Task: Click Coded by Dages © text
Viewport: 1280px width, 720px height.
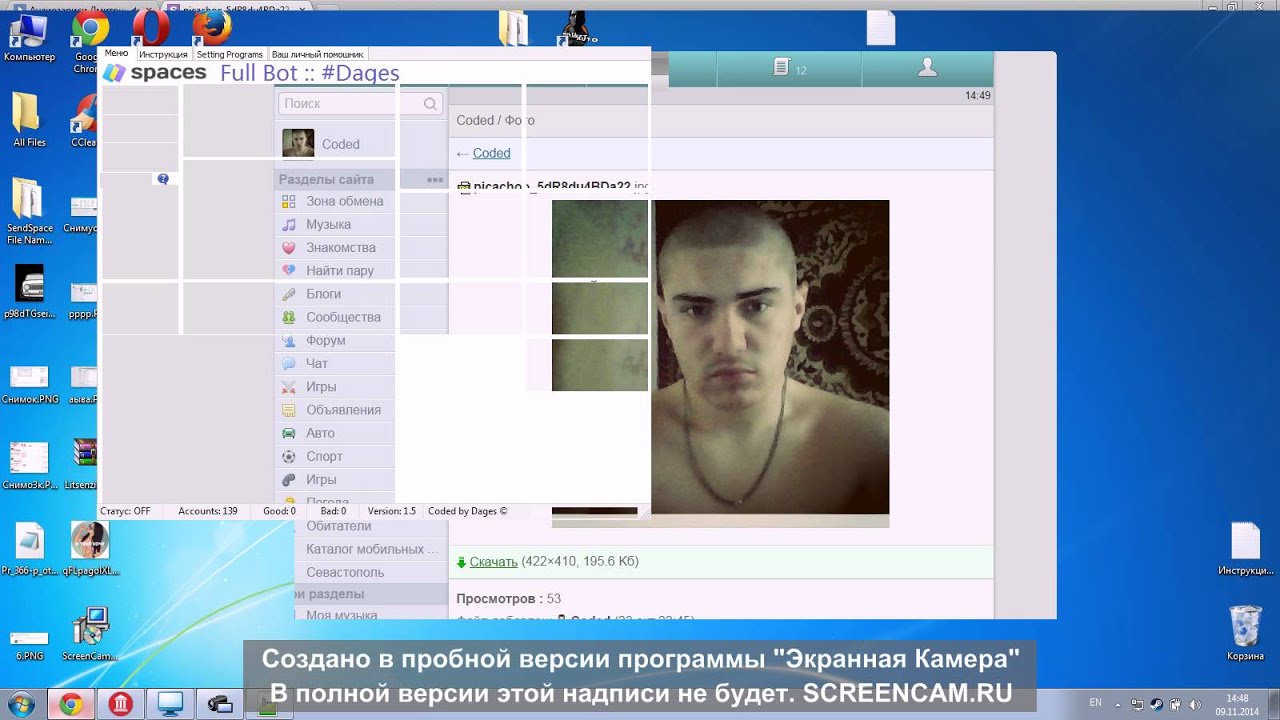Action: click(x=467, y=511)
